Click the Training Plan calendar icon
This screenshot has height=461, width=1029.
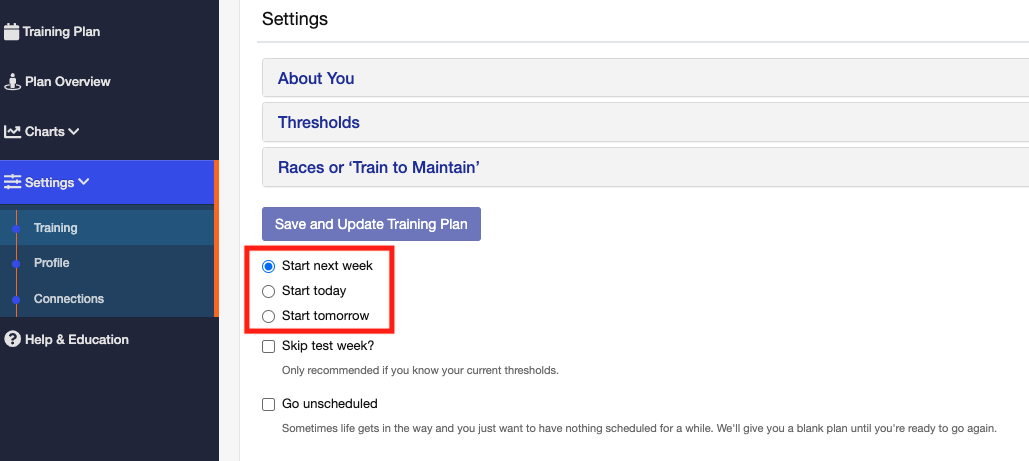11,32
